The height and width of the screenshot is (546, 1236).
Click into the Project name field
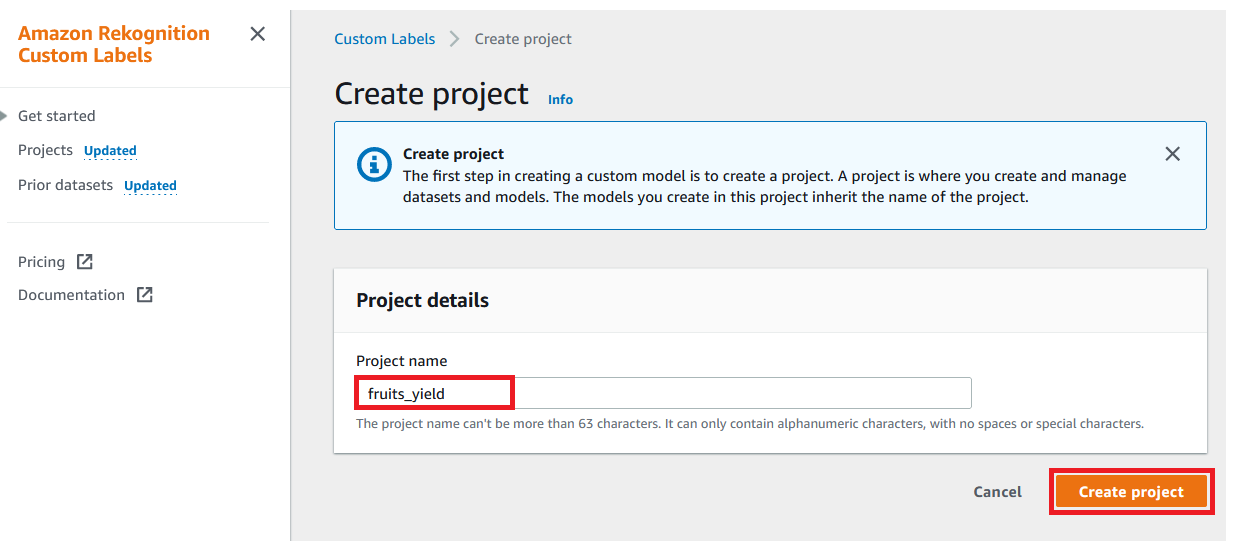(664, 393)
